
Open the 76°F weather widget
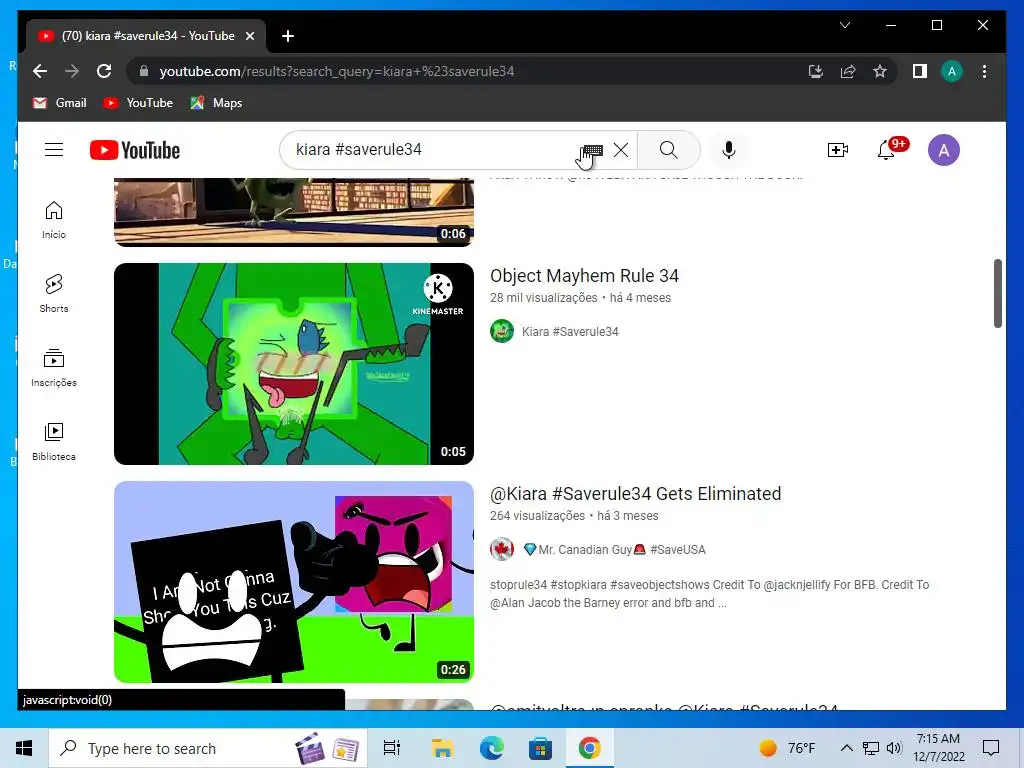(x=787, y=748)
